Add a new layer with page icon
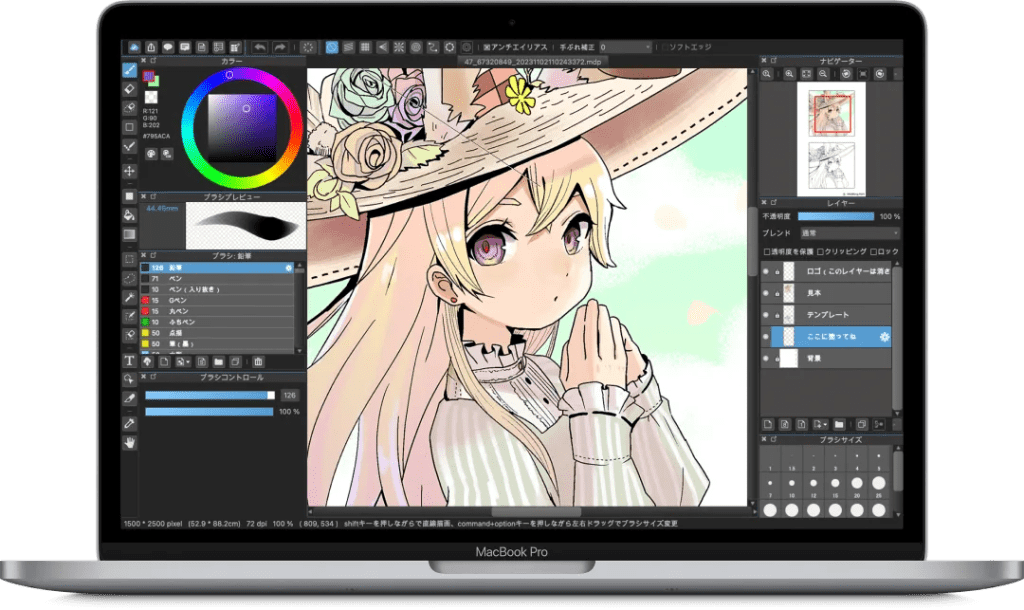Image resolution: width=1024 pixels, height=610 pixels. (768, 425)
